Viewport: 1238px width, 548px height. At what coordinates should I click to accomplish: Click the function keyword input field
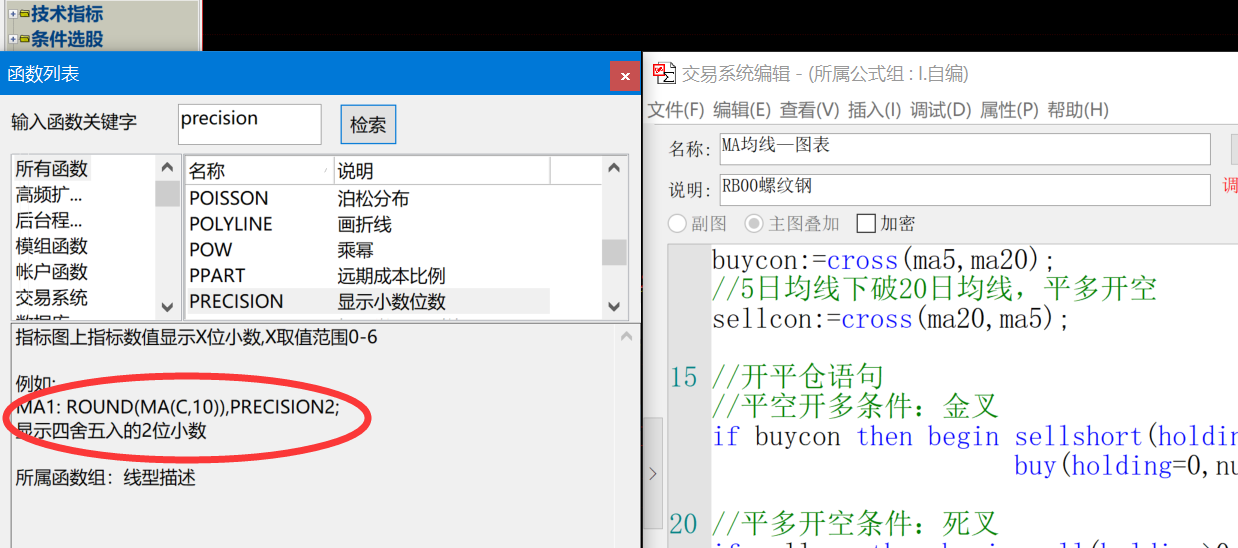pyautogui.click(x=249, y=124)
